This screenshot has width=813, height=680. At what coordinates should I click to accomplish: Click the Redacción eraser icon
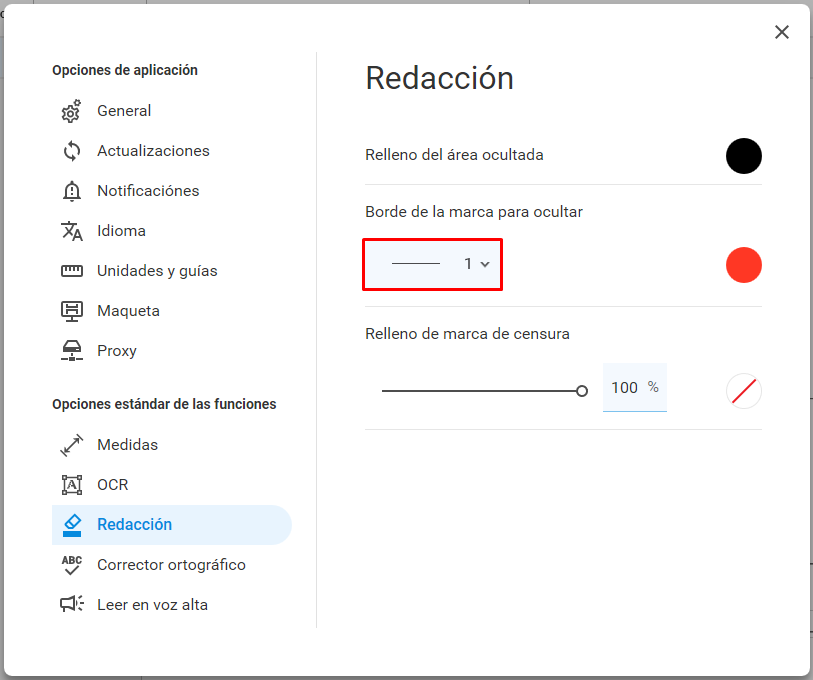[72, 525]
